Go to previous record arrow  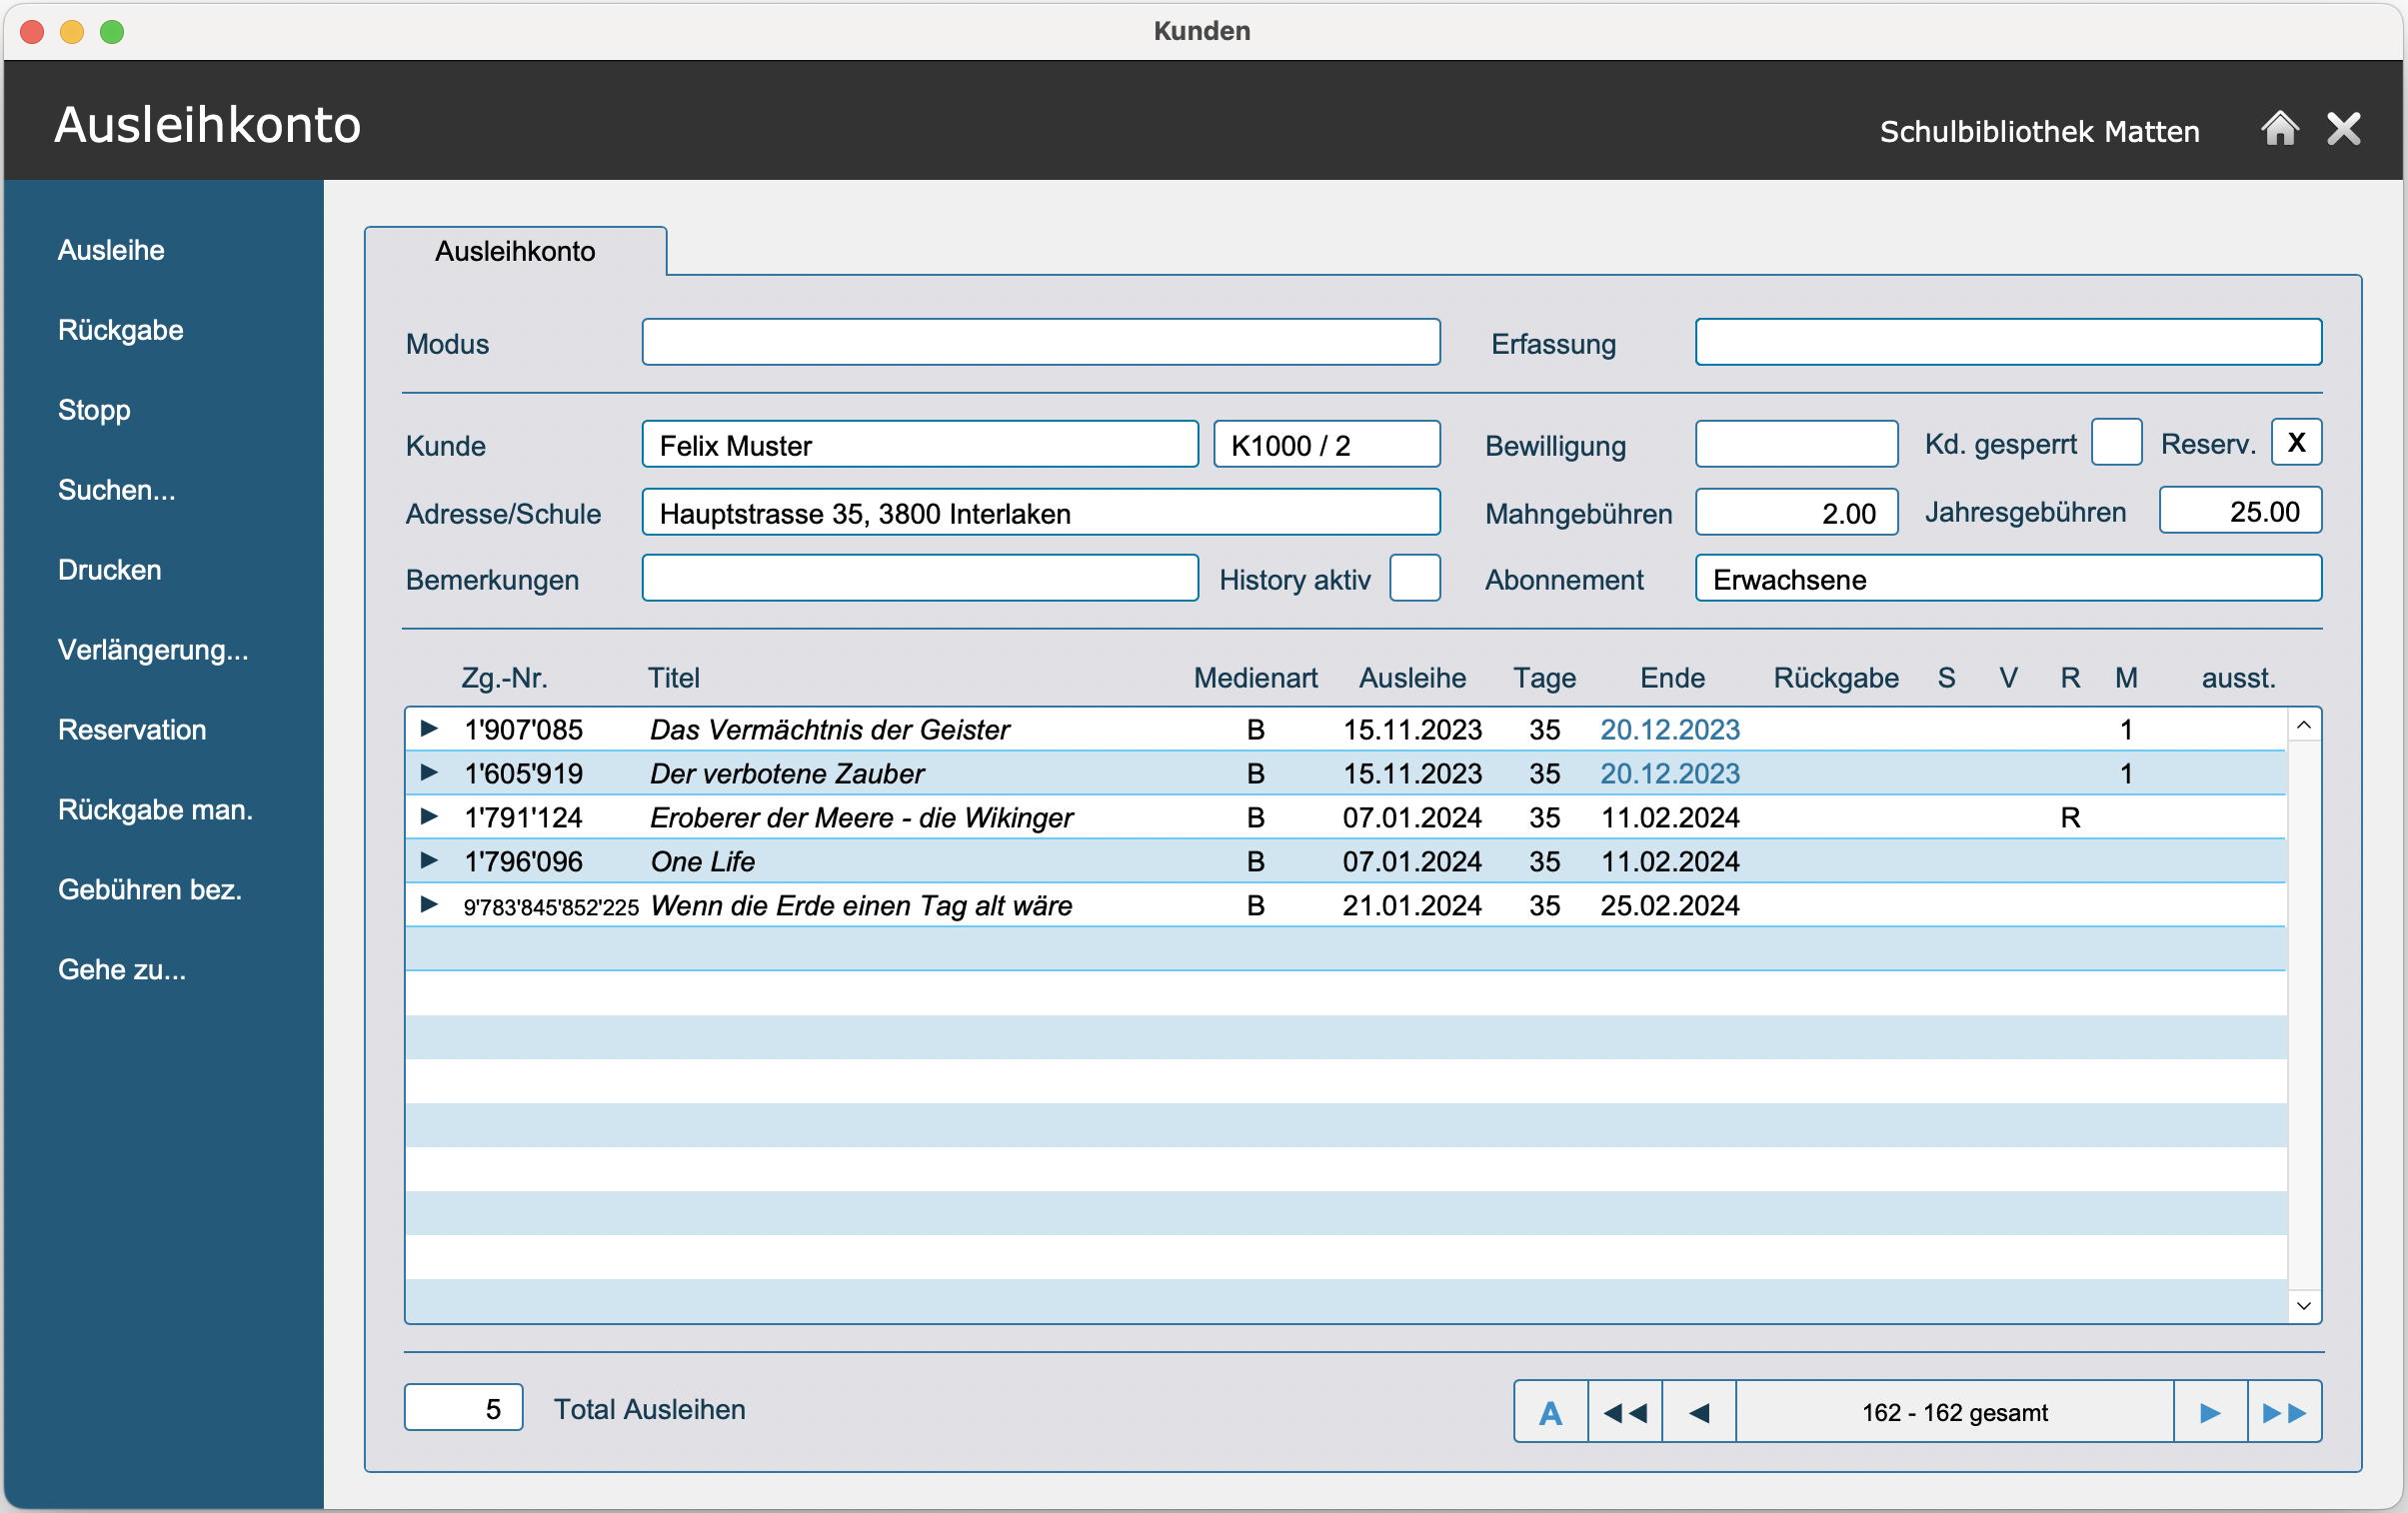click(1698, 1411)
